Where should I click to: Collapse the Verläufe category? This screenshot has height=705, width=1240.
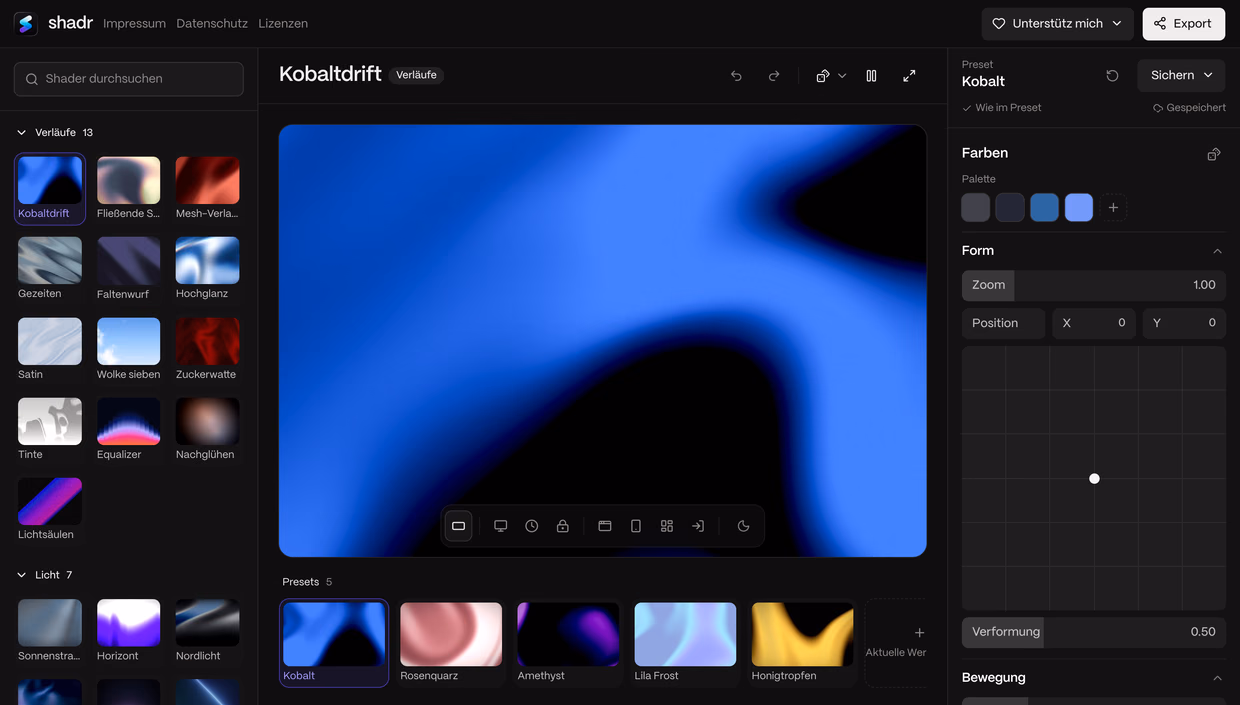coord(22,132)
